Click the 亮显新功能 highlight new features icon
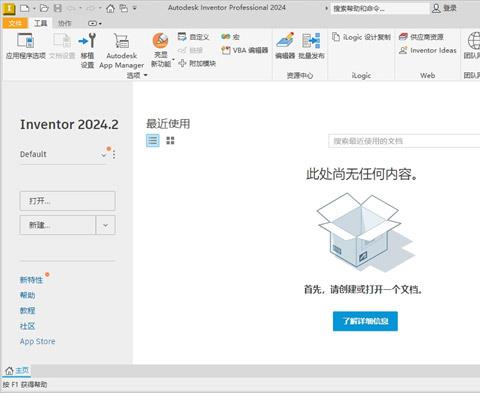The width and height of the screenshot is (480, 393). pos(160,41)
